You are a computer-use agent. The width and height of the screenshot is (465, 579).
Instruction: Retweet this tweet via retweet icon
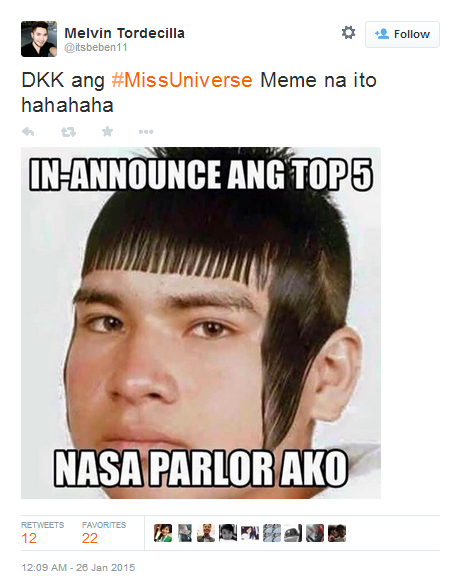click(x=68, y=131)
